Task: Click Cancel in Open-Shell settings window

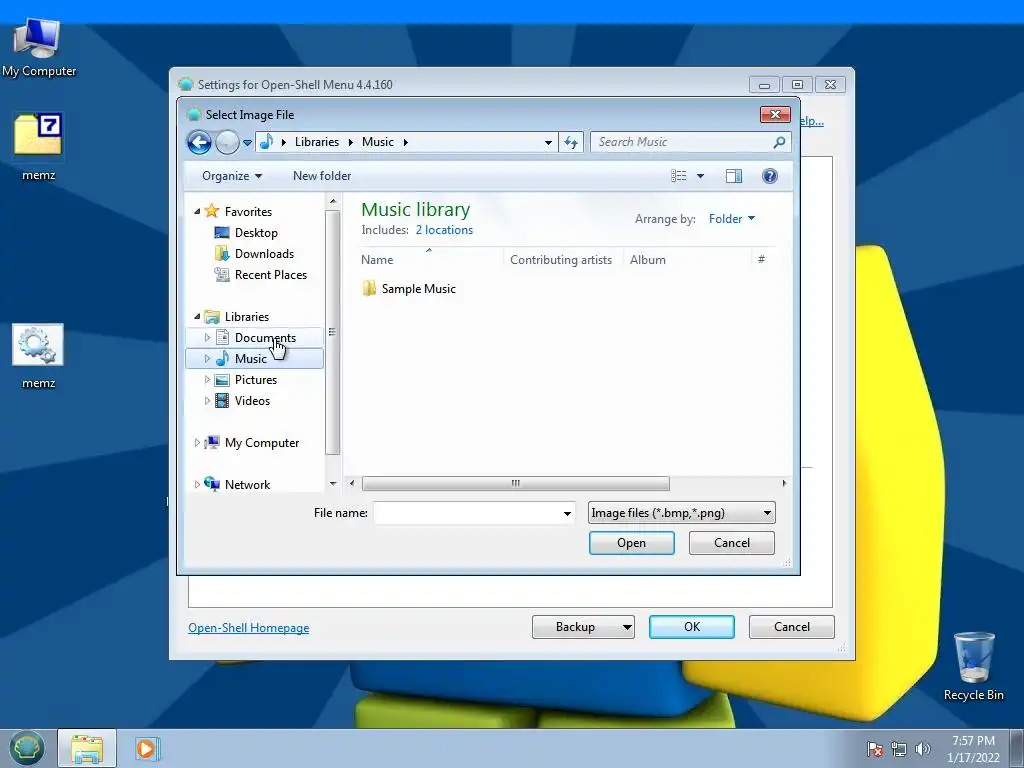Action: (792, 627)
